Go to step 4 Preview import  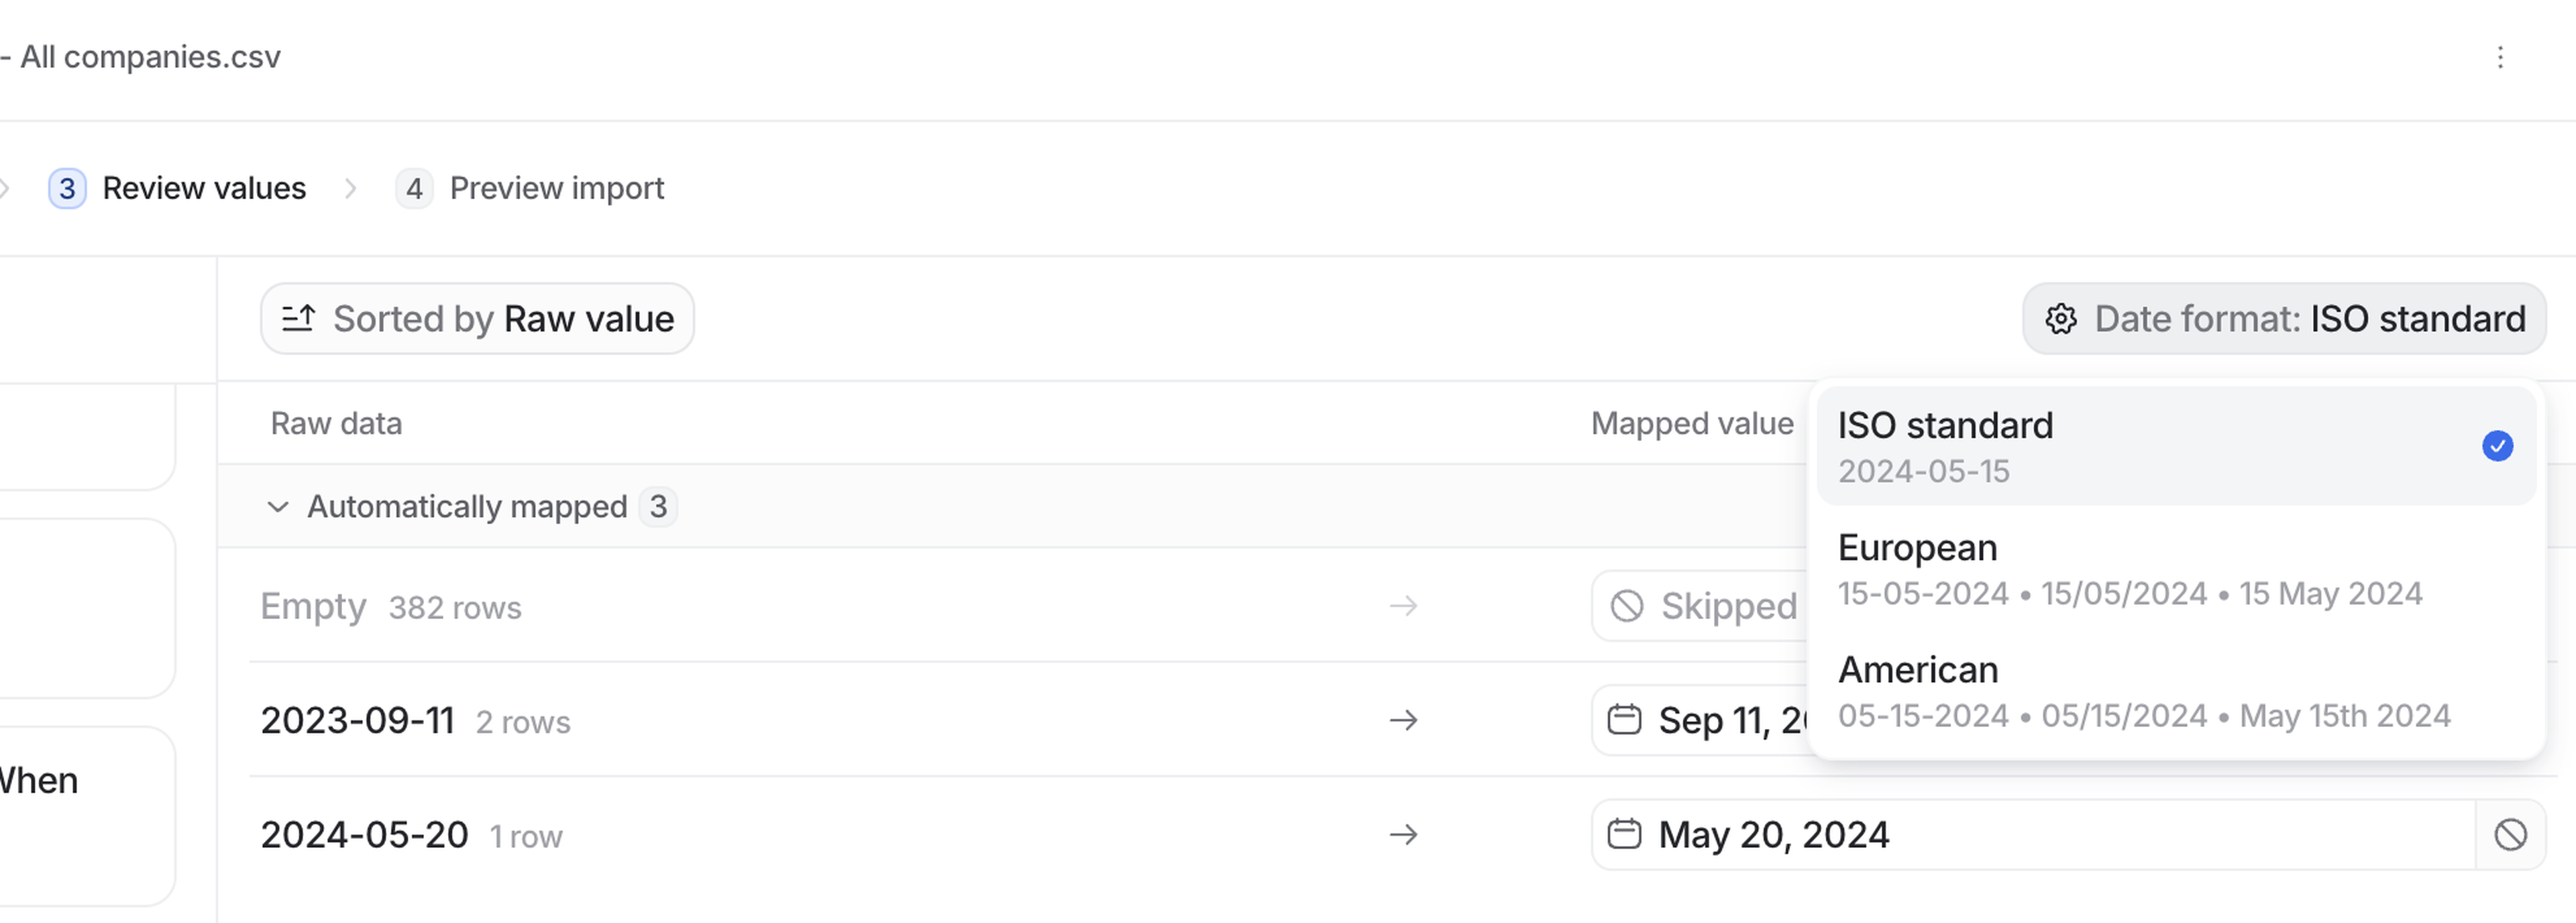click(x=530, y=188)
